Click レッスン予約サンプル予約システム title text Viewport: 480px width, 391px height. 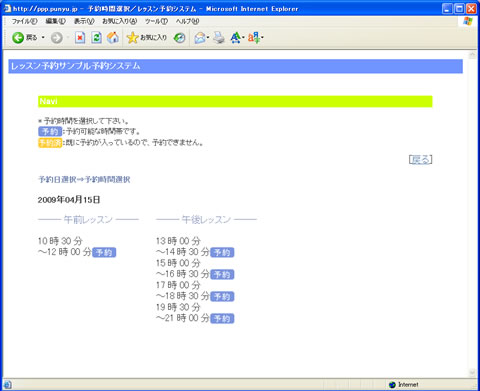[x=75, y=66]
